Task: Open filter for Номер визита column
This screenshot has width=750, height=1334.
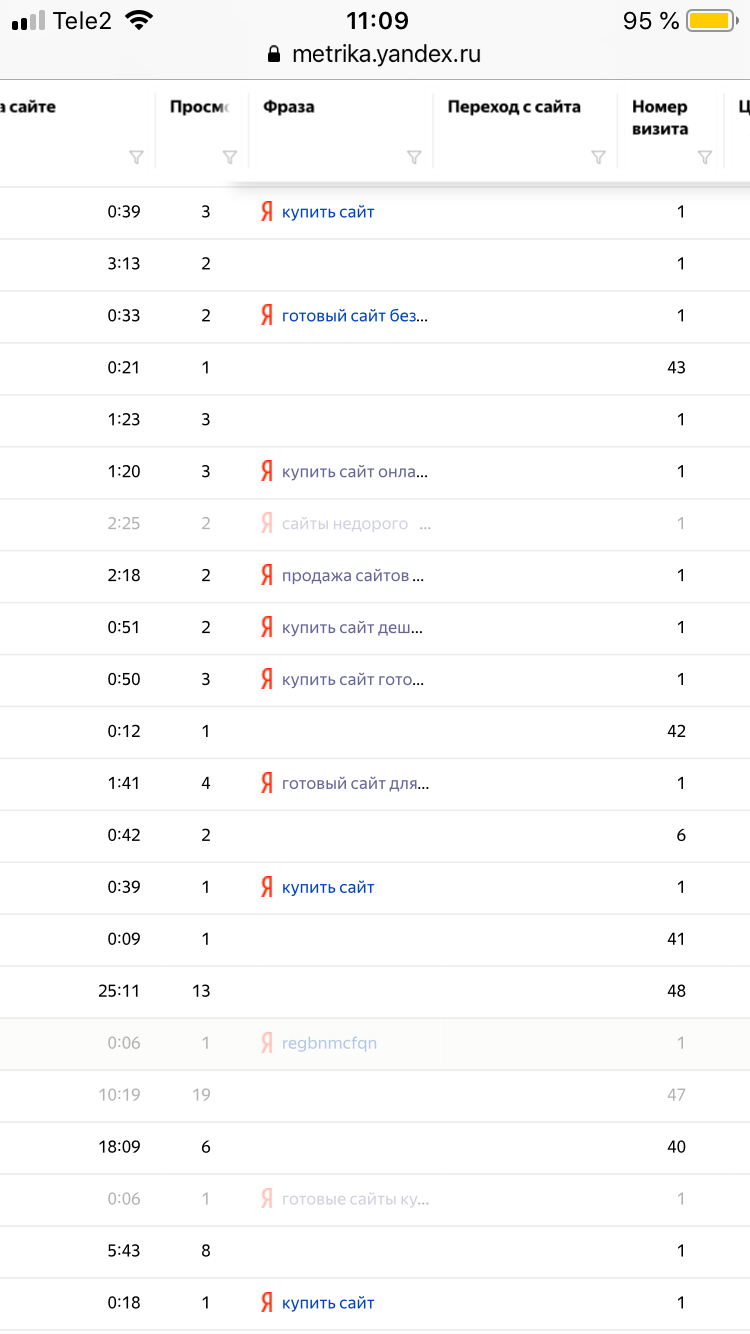Action: click(x=704, y=157)
